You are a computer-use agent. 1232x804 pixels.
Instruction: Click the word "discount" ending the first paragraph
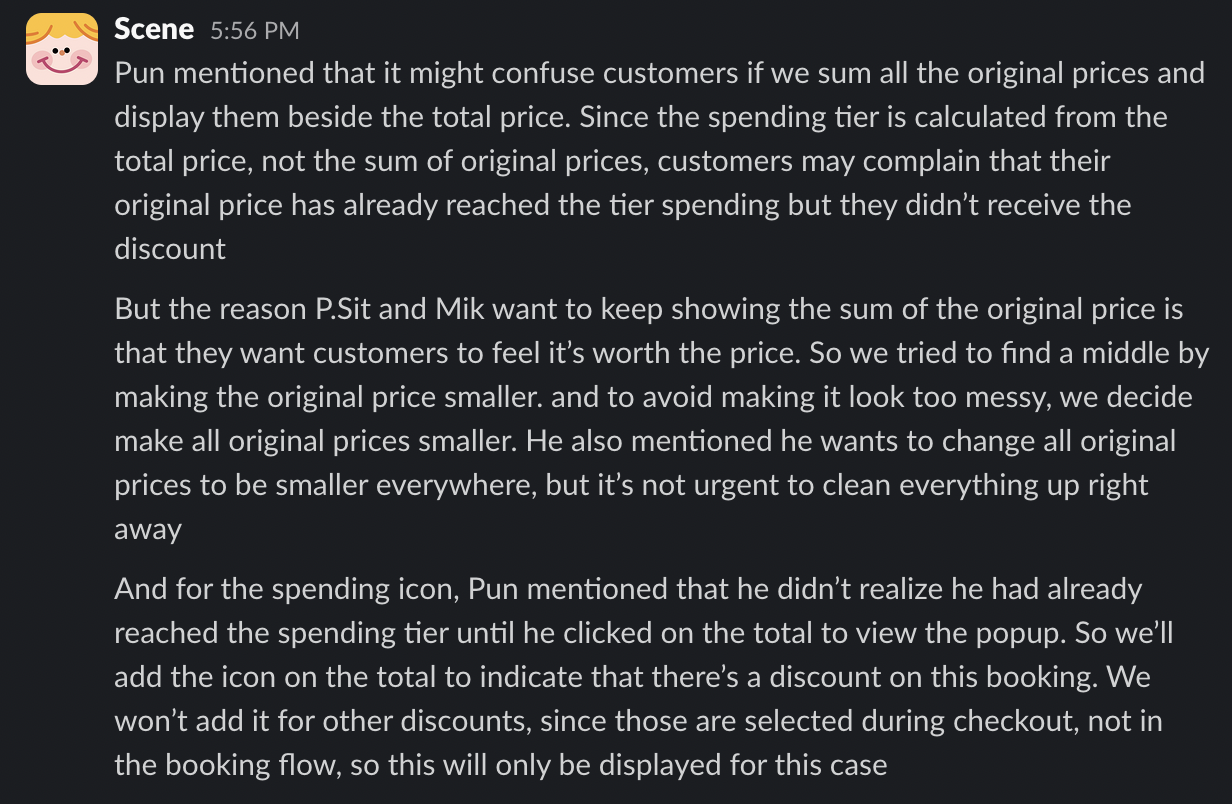click(x=170, y=249)
